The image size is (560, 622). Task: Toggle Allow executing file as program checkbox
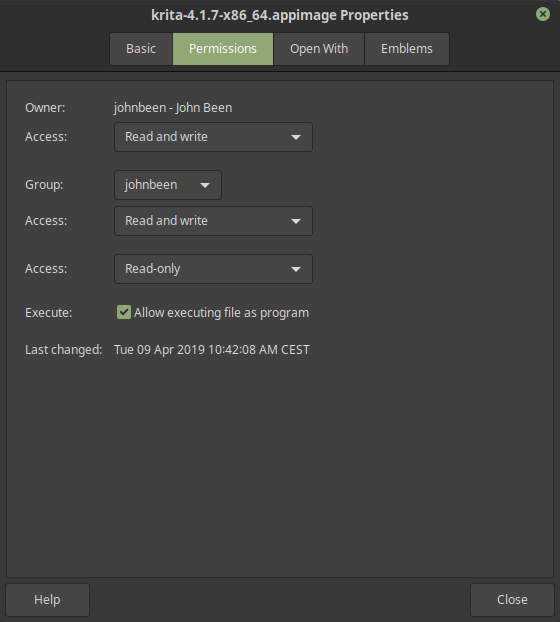pyautogui.click(x=124, y=312)
